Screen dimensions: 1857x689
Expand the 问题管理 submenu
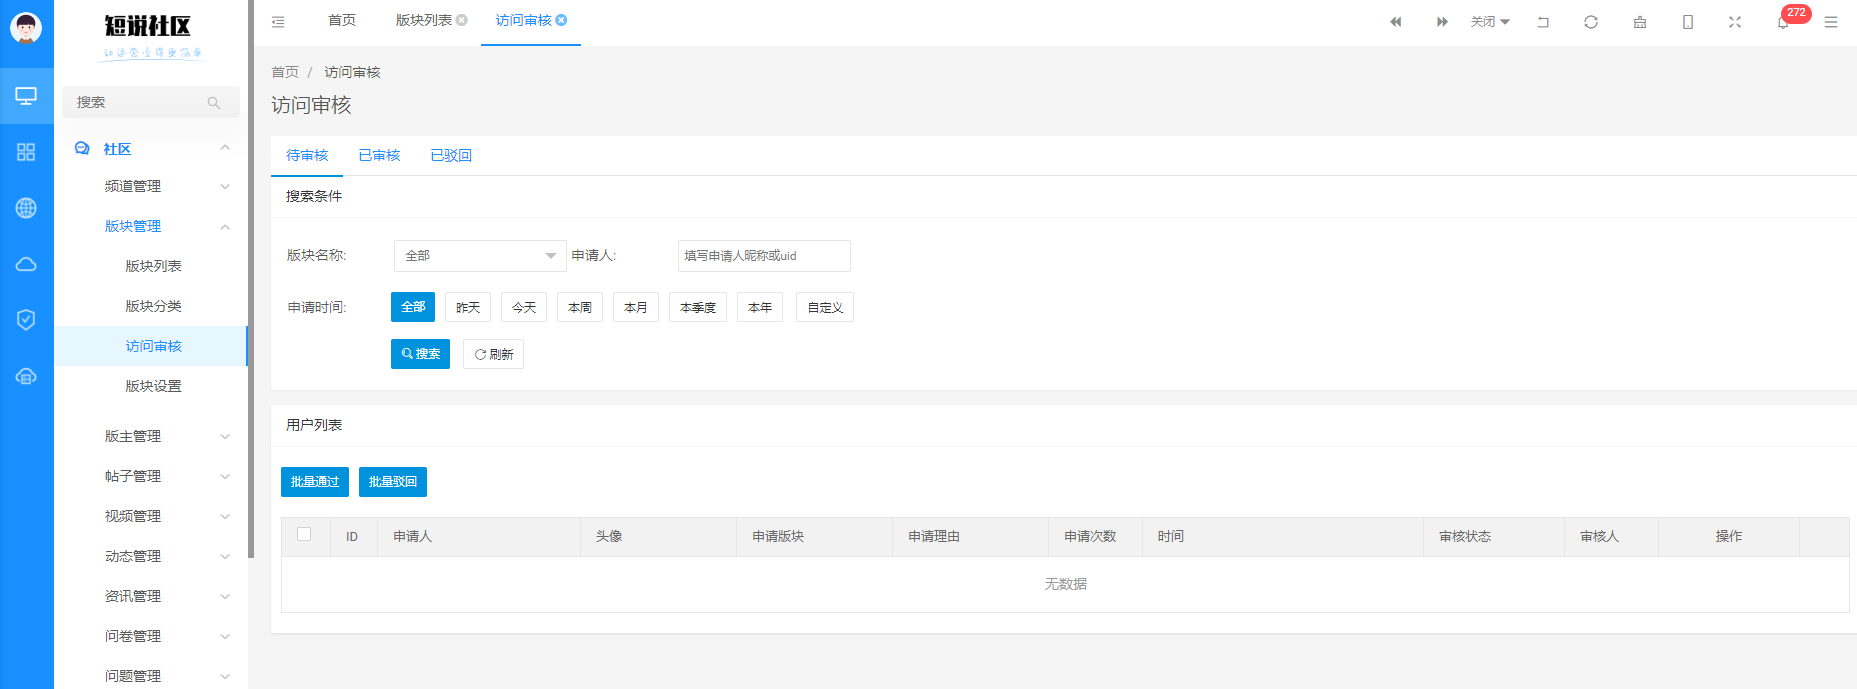[225, 676]
